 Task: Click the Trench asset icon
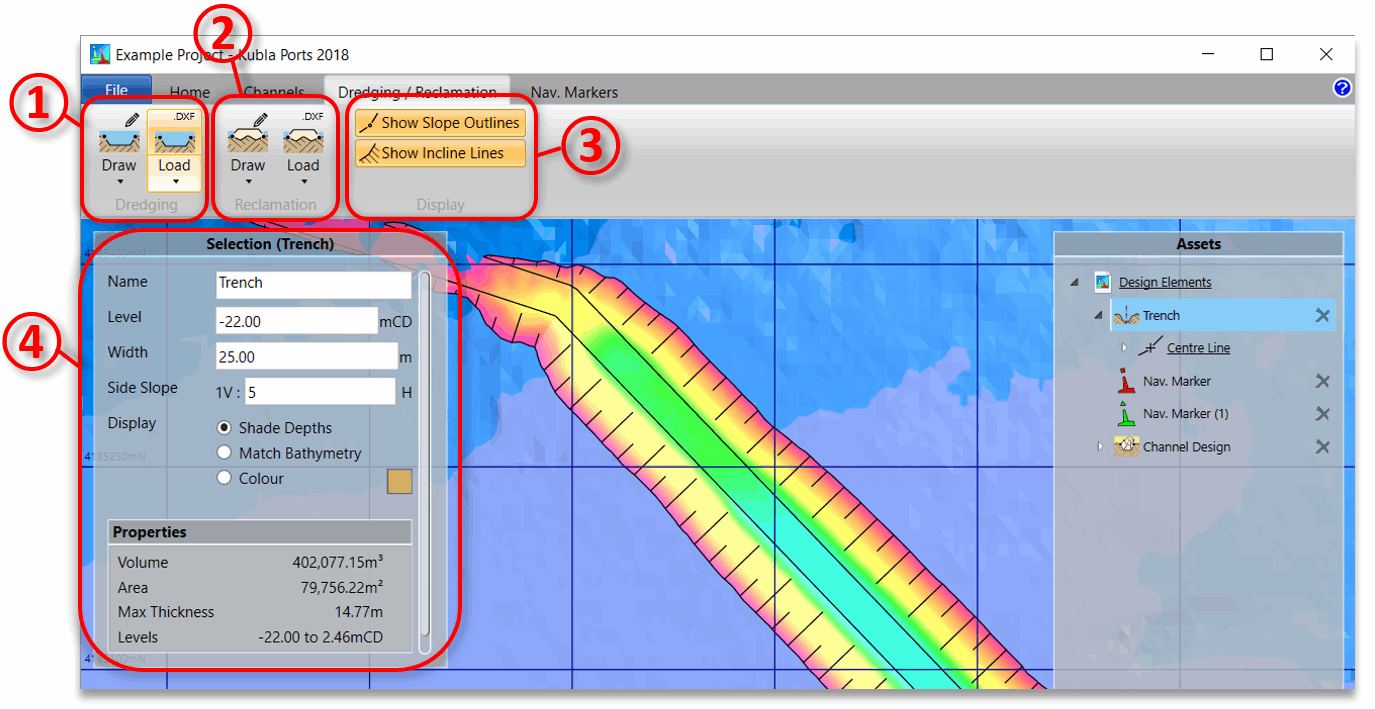(1126, 315)
